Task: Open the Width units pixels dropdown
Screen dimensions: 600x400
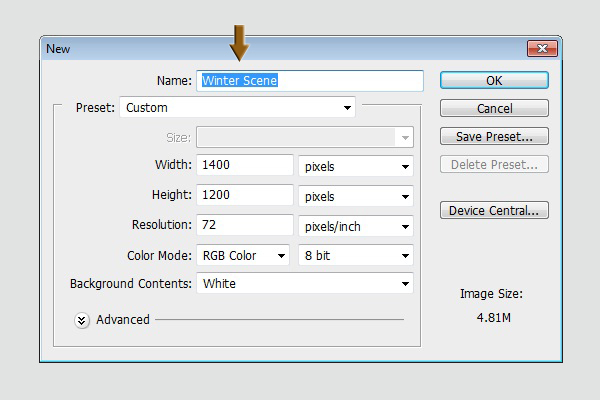Action: pyautogui.click(x=356, y=166)
